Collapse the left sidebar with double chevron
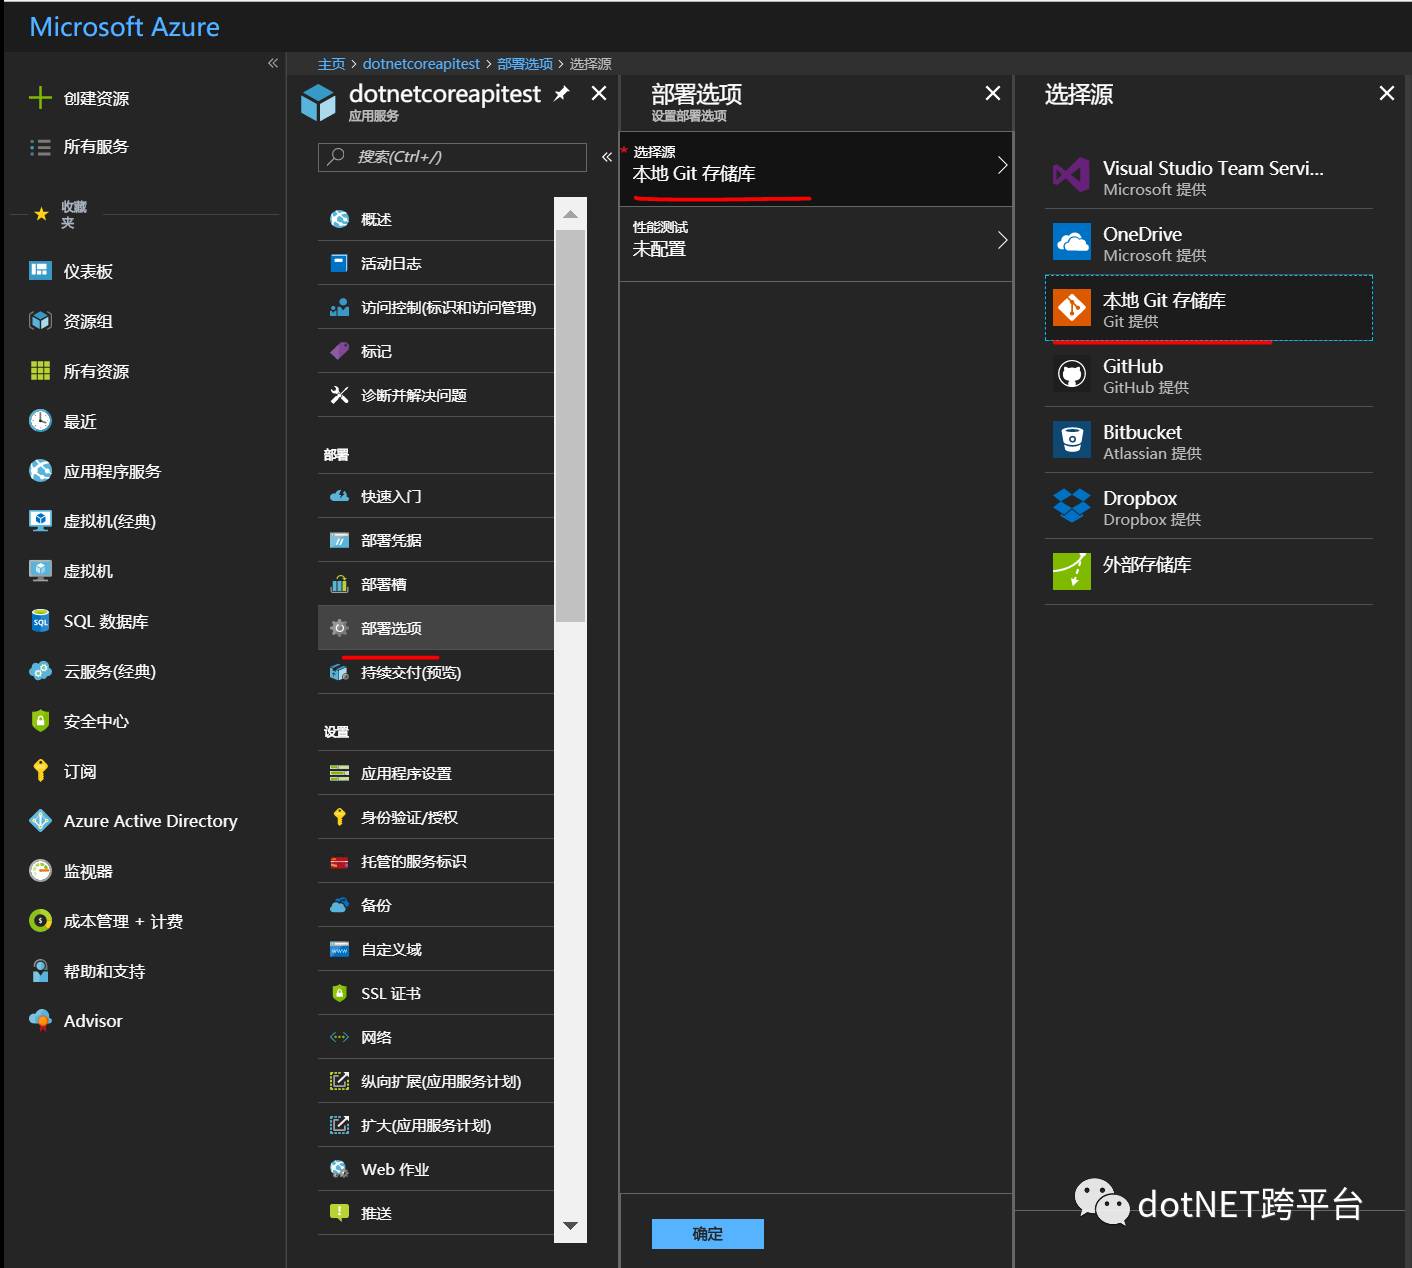The height and width of the screenshot is (1268, 1412). [273, 63]
